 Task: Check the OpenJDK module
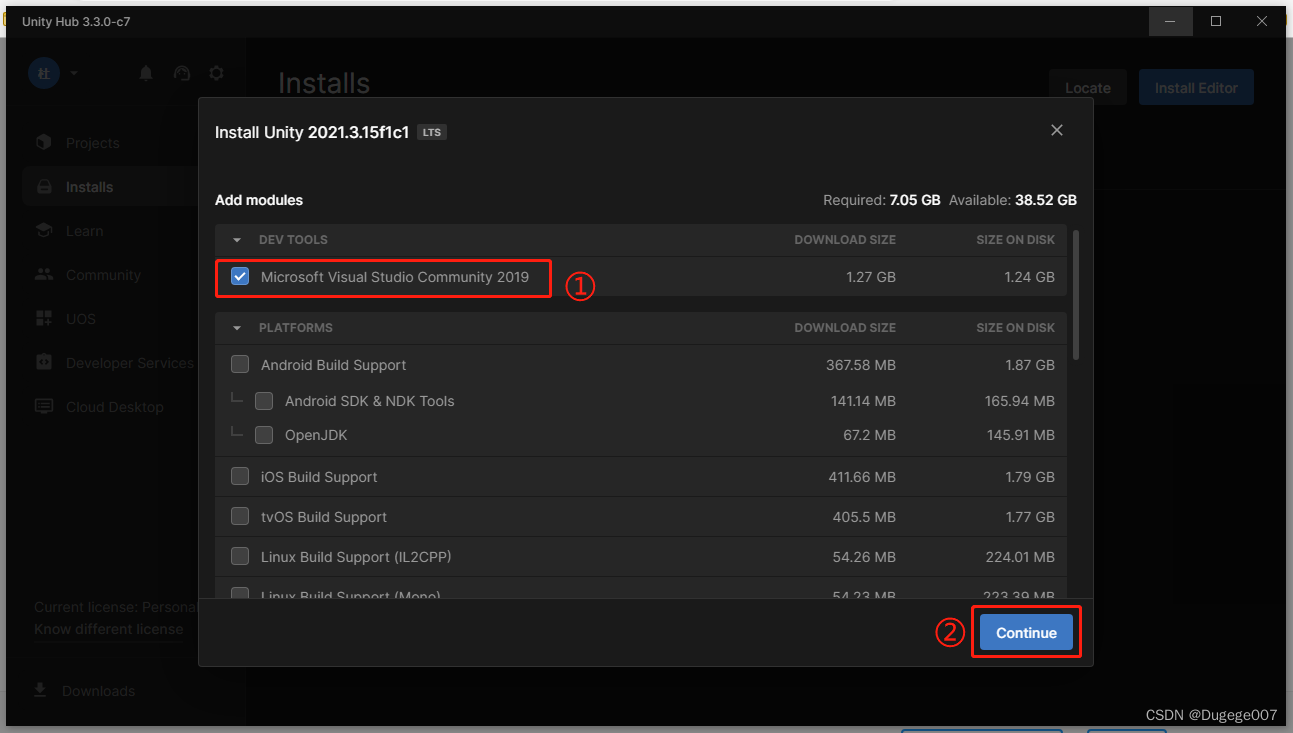tap(264, 435)
